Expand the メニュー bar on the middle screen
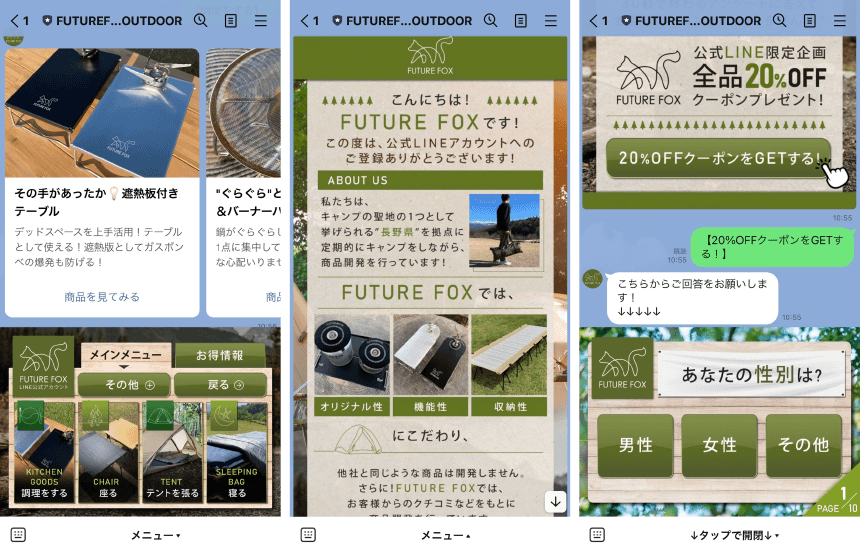 pyautogui.click(x=445, y=535)
